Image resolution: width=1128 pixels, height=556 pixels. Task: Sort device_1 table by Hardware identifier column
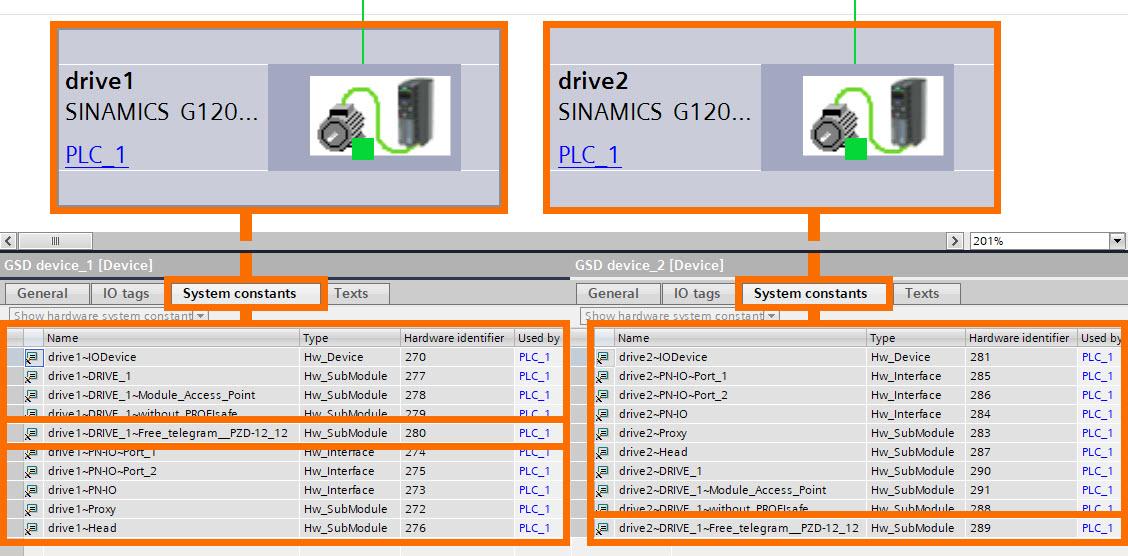[x=457, y=338]
